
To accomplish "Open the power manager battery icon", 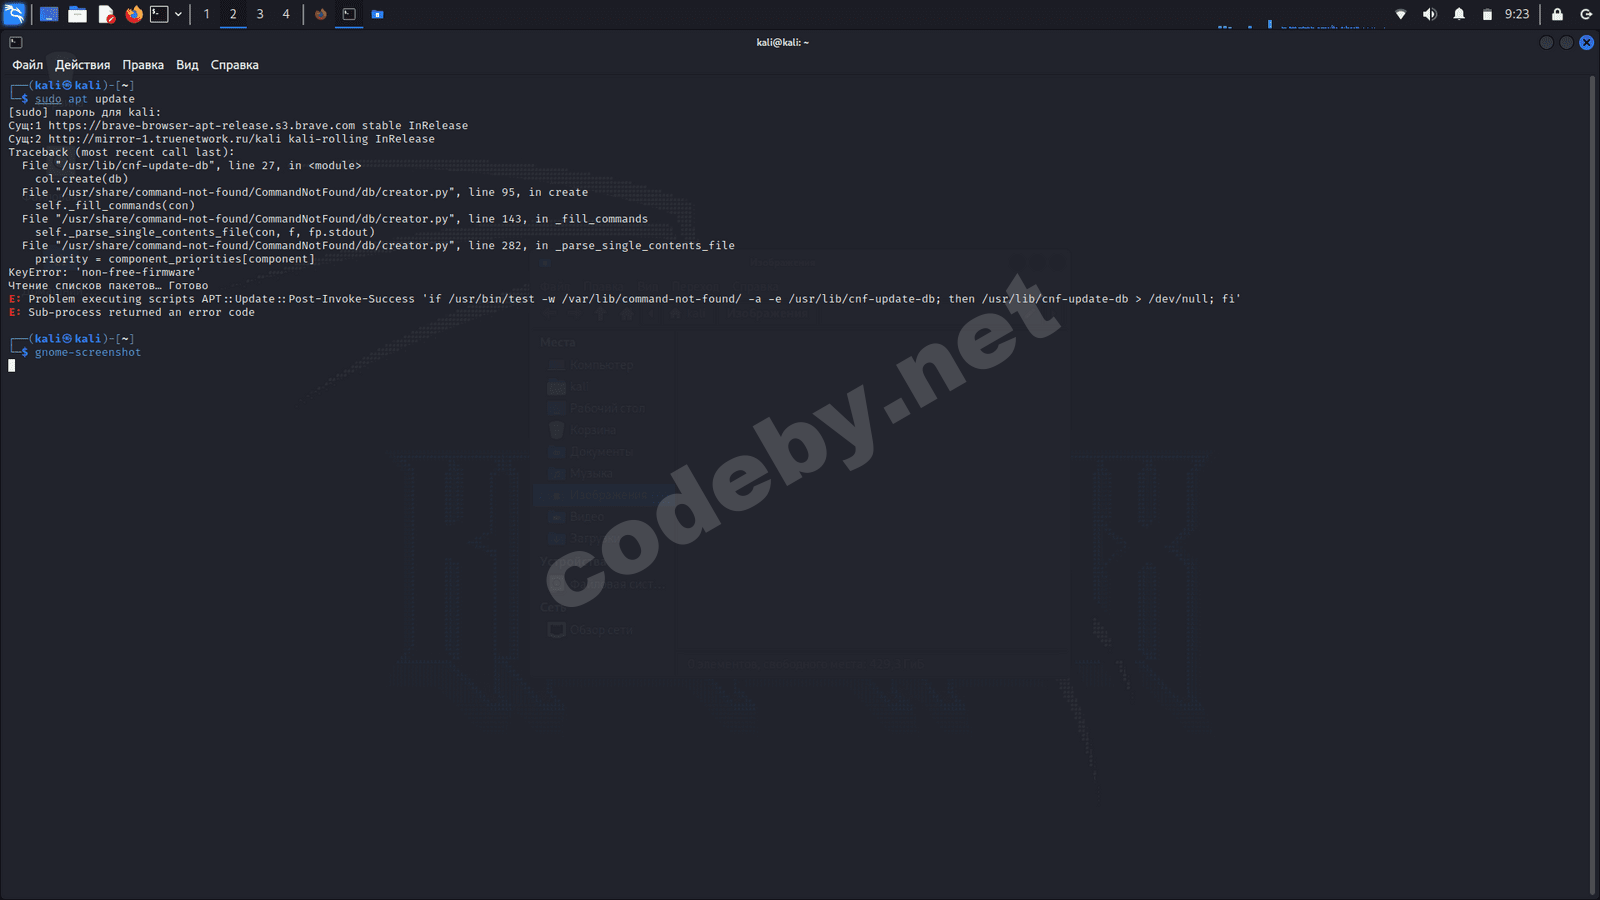I will coord(1487,14).
